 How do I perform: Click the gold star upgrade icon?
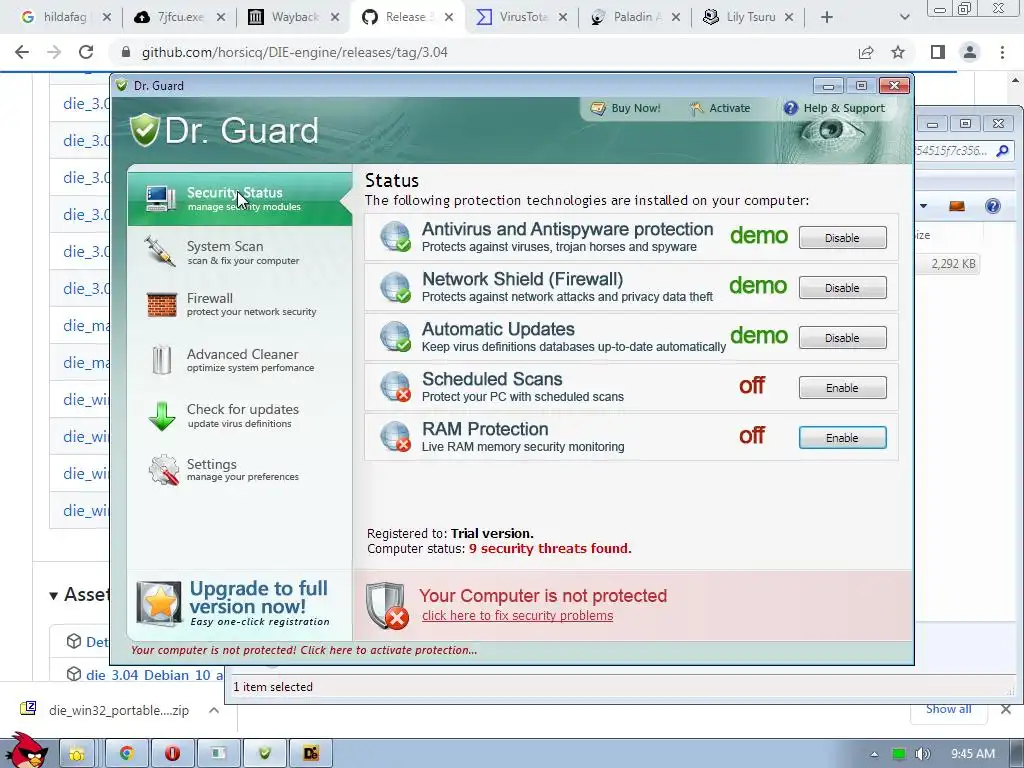pyautogui.click(x=159, y=603)
